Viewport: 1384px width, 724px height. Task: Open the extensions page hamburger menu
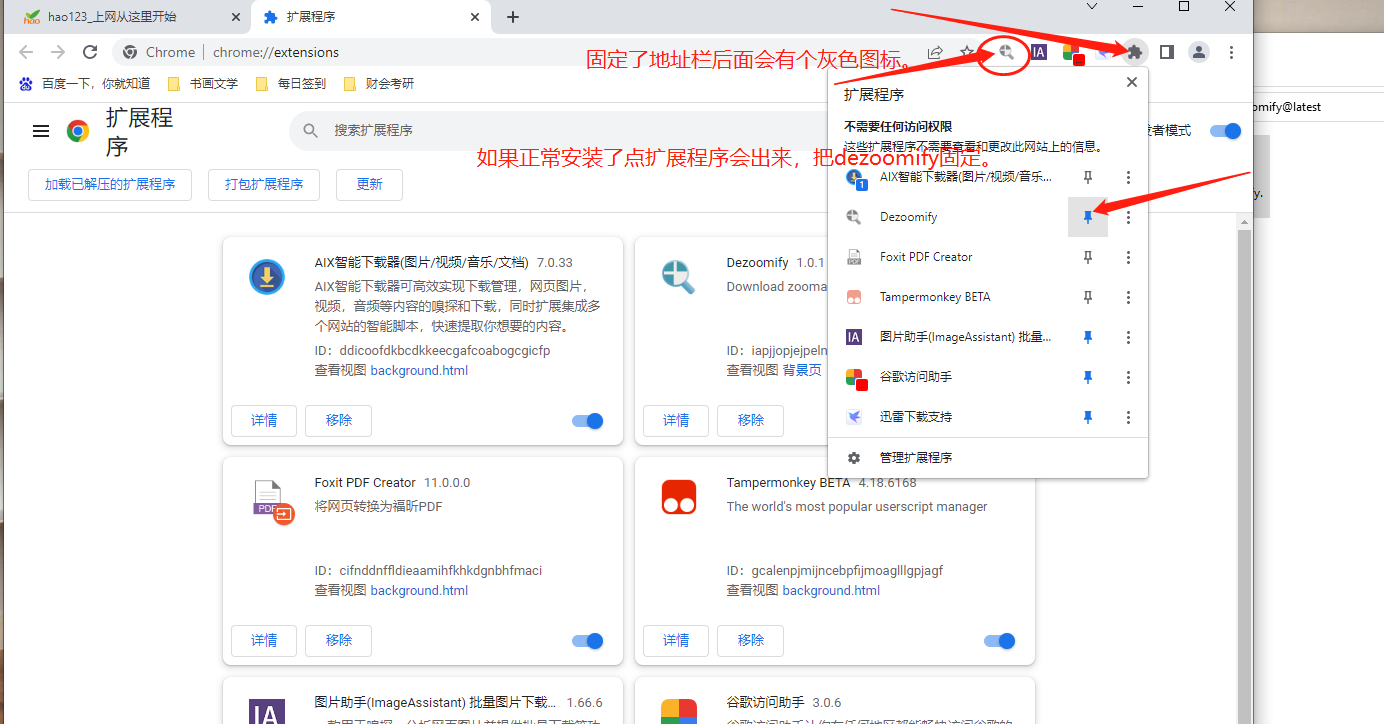(x=41, y=131)
